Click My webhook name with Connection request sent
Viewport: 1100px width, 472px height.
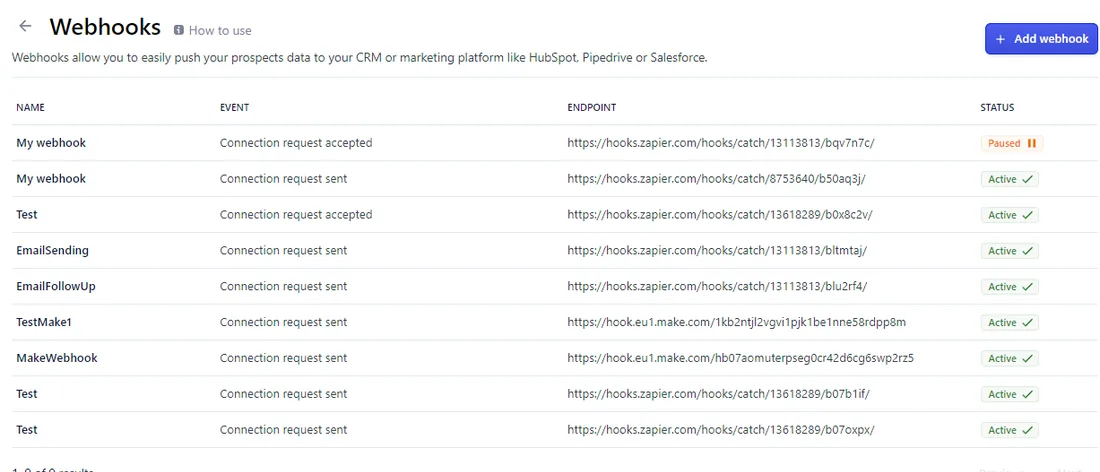point(51,179)
